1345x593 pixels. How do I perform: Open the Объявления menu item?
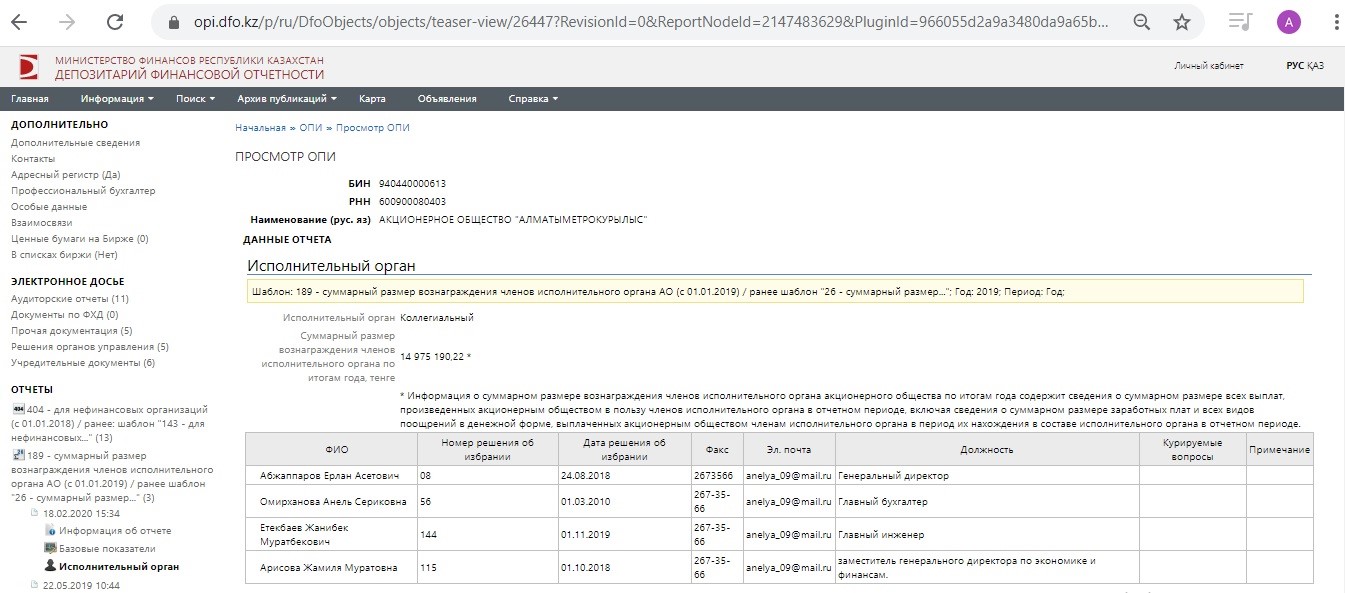[447, 99]
